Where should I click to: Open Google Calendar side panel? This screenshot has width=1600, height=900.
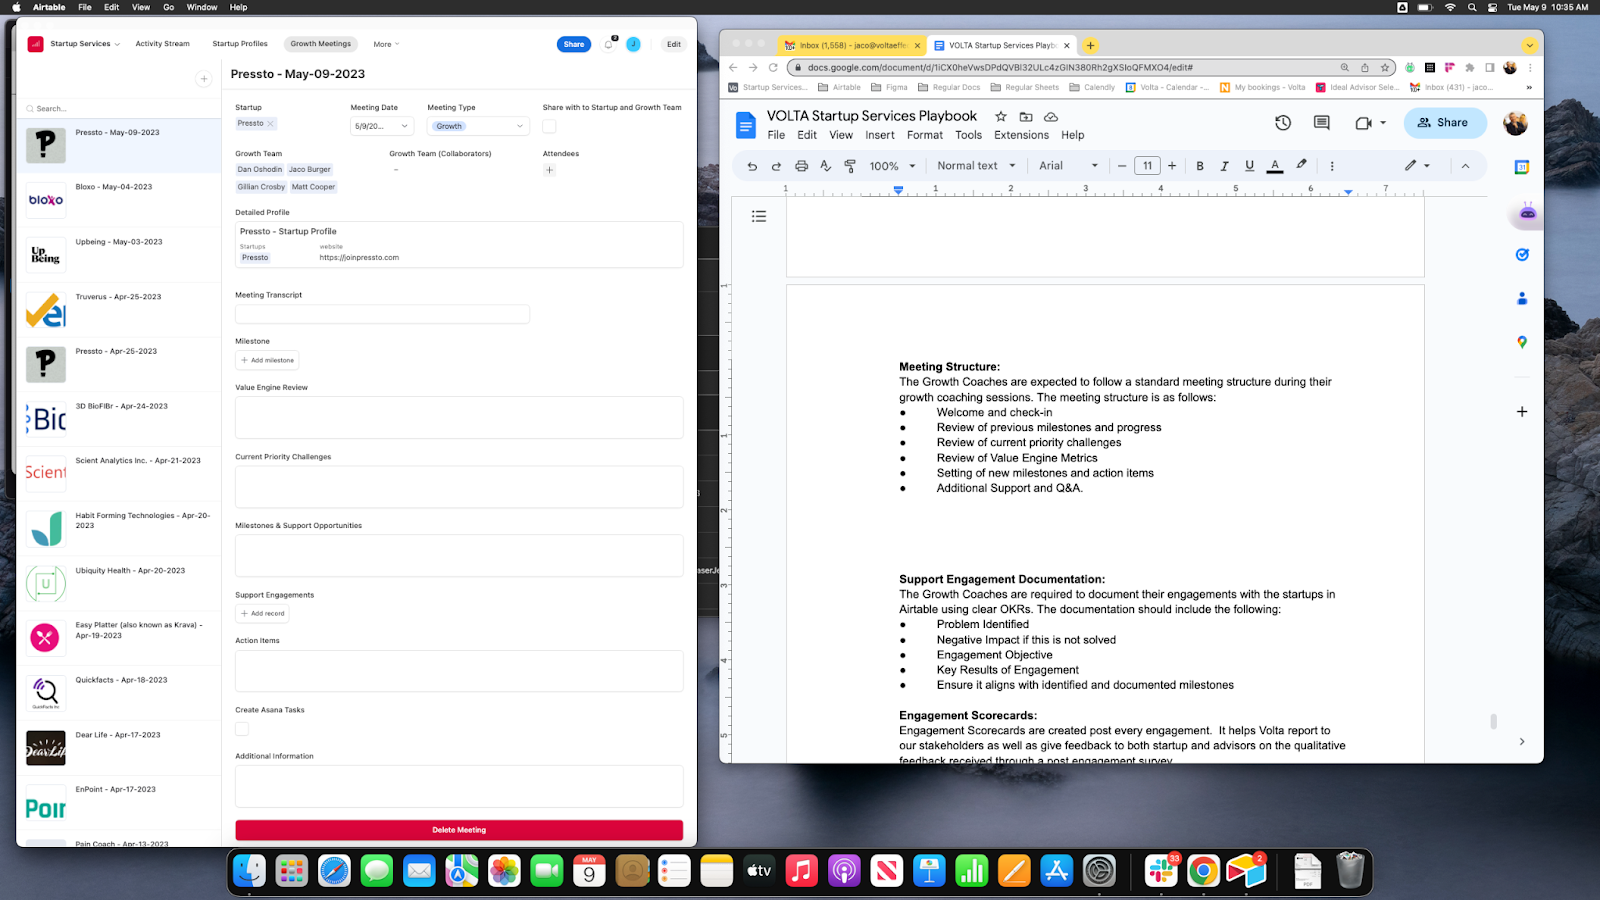1522,167
